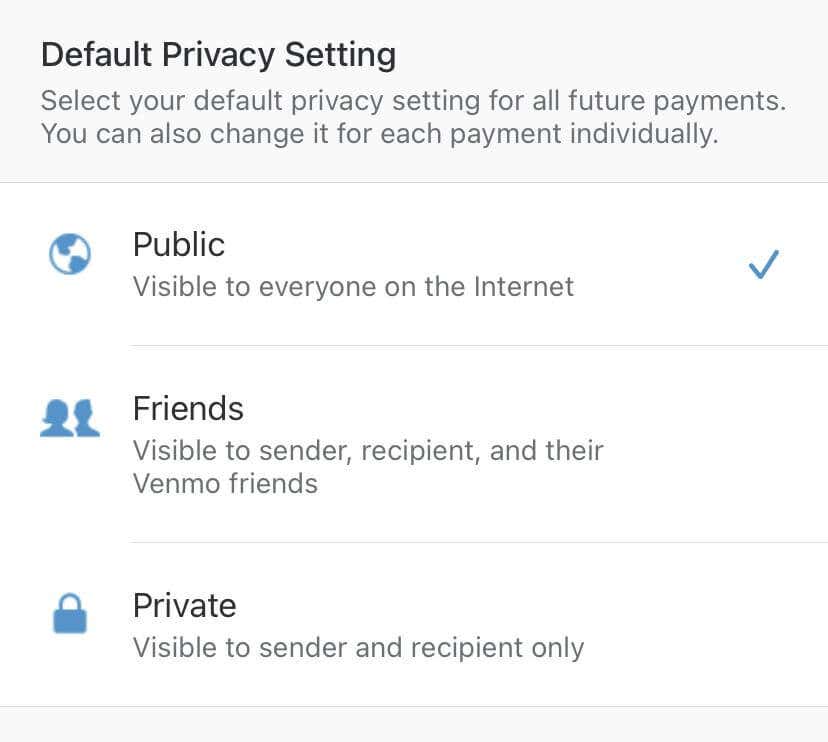Viewport: 828px width, 742px height.
Task: Tap the blue check indicating current selection
Action: tap(763, 263)
